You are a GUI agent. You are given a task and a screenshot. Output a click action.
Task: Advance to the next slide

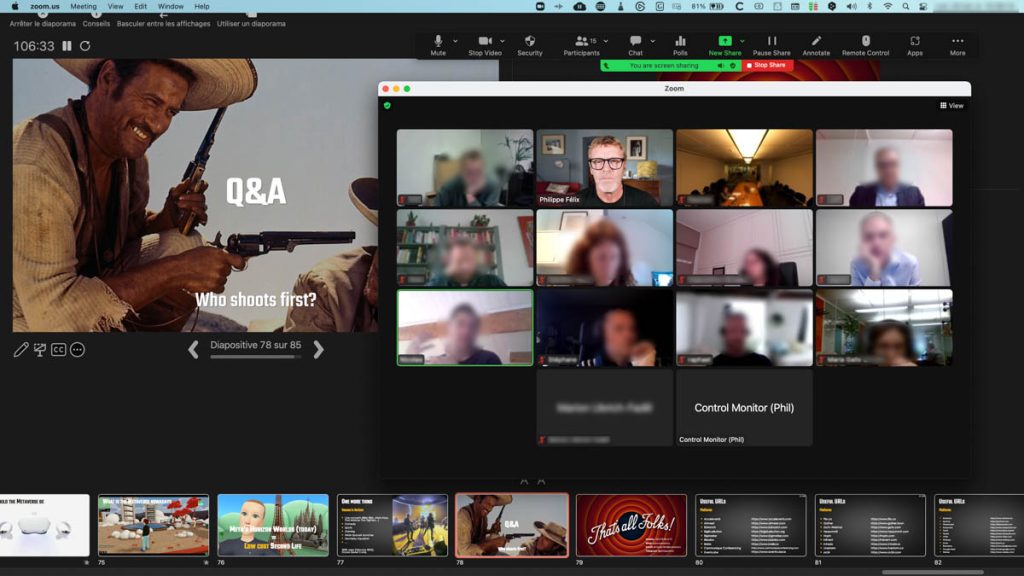318,349
